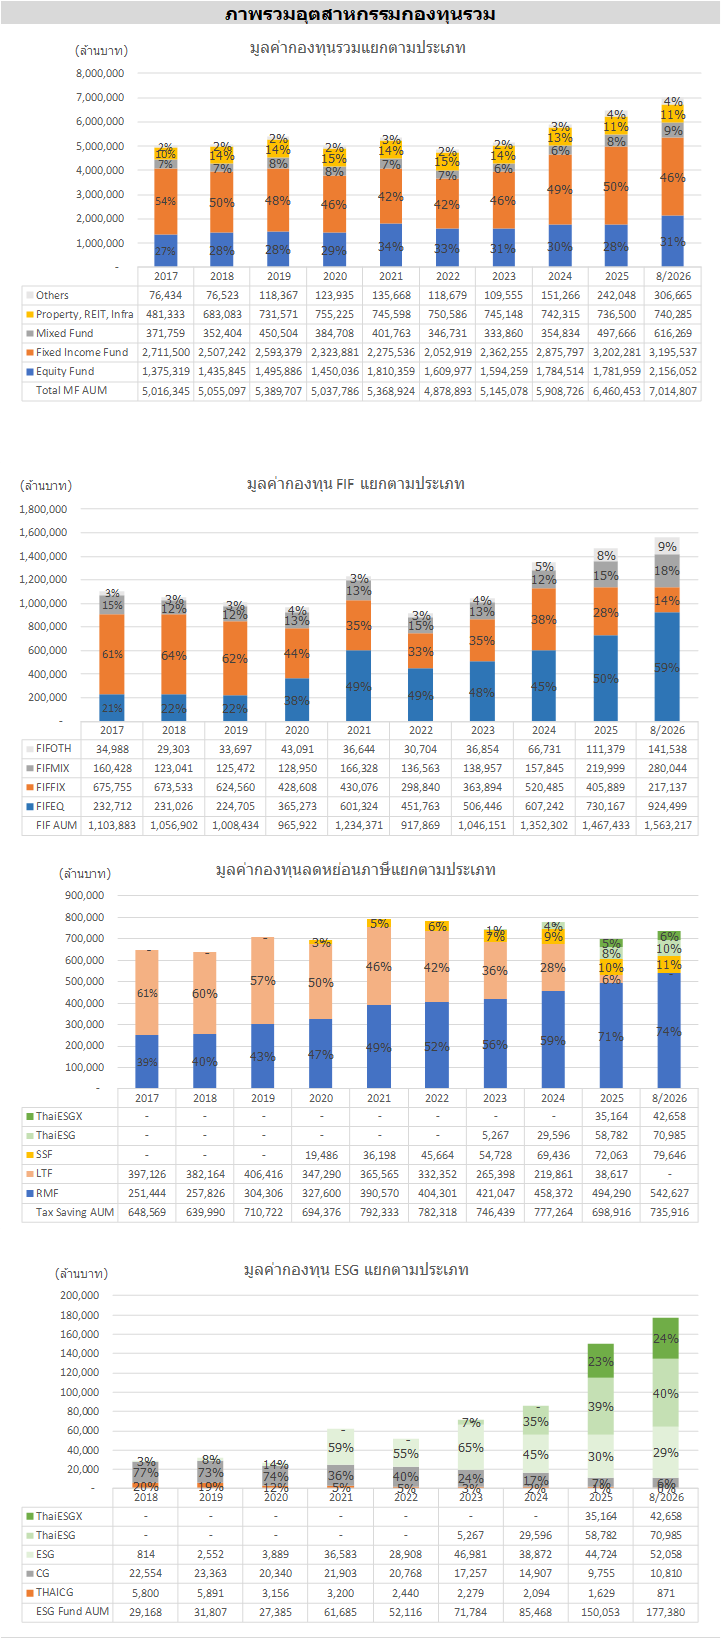
Task: Click the FIFOTH row label
Action: pos(54,749)
